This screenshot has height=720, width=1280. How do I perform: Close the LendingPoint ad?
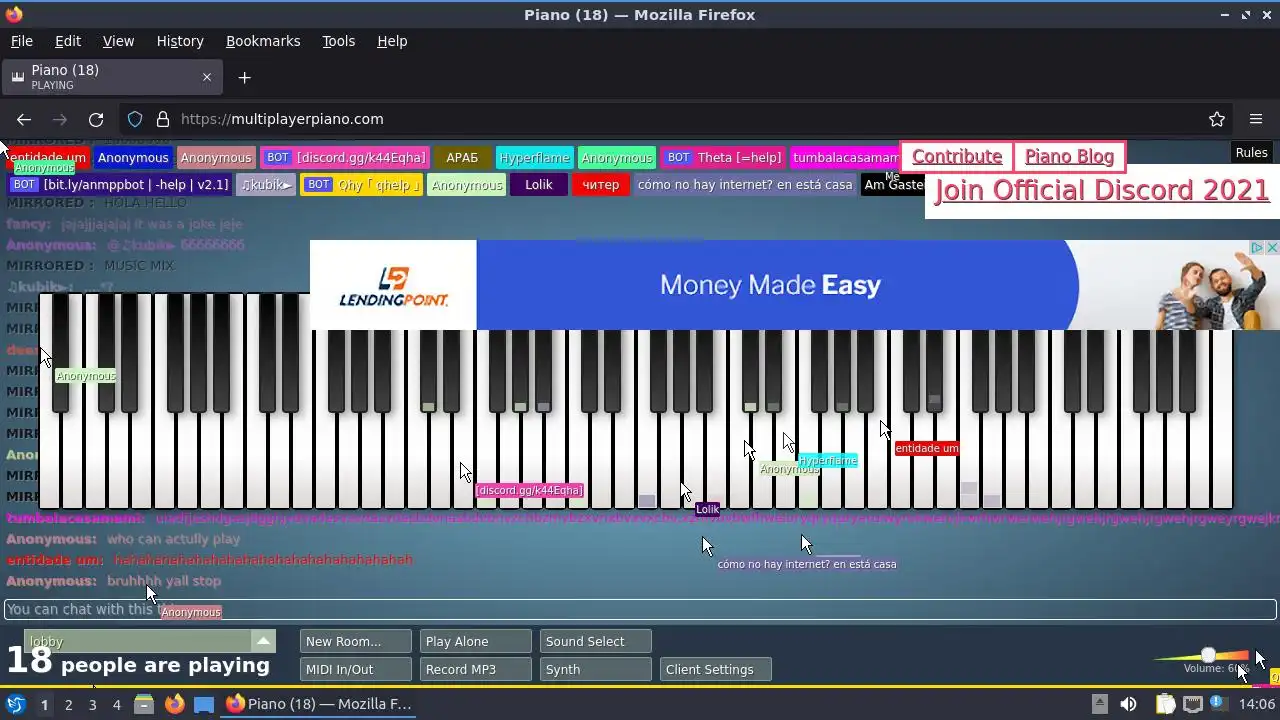coord(1272,247)
